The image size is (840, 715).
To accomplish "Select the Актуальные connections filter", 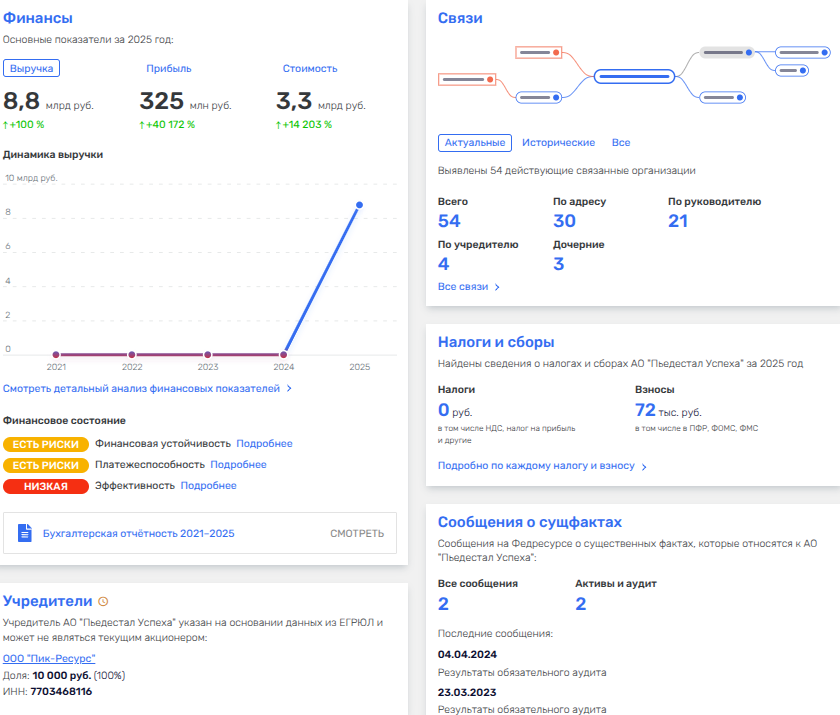I will click(x=475, y=142).
